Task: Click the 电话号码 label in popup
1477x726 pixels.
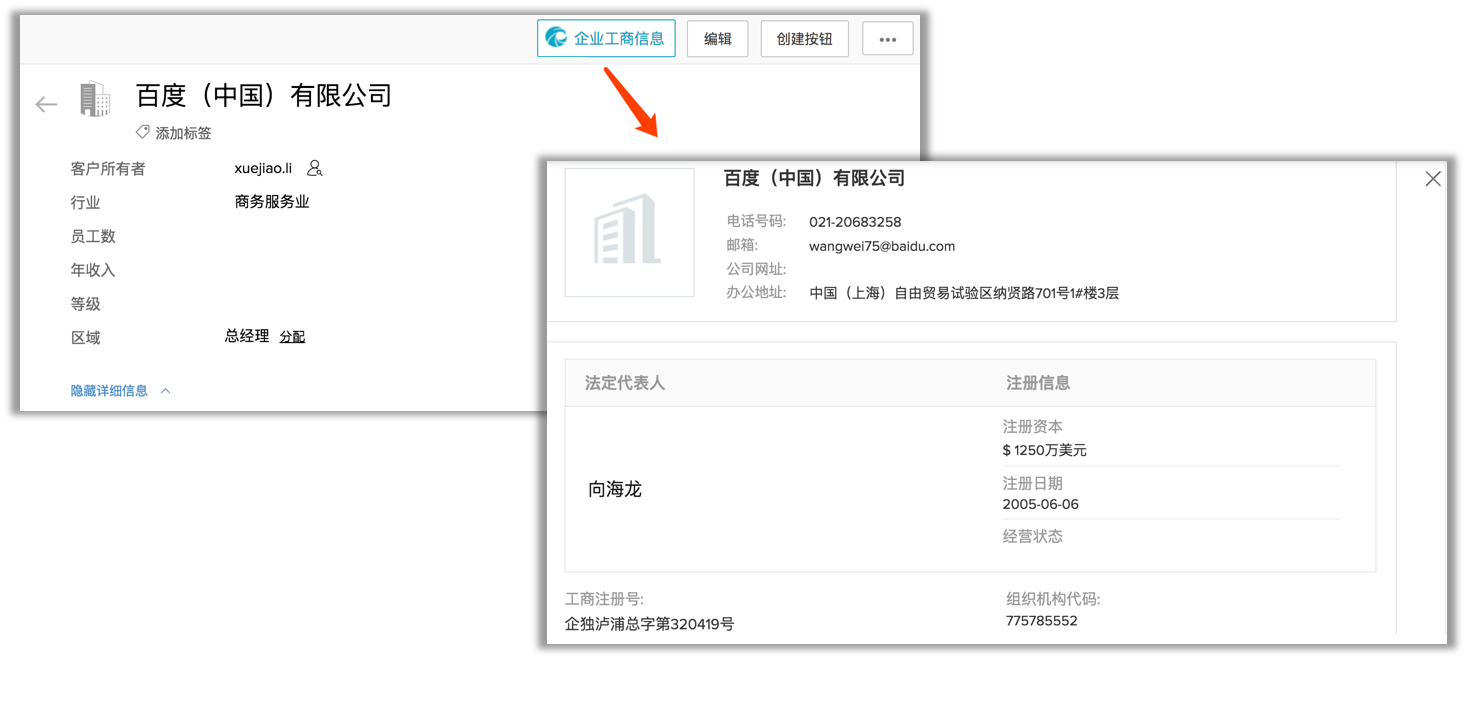Action: (x=757, y=221)
